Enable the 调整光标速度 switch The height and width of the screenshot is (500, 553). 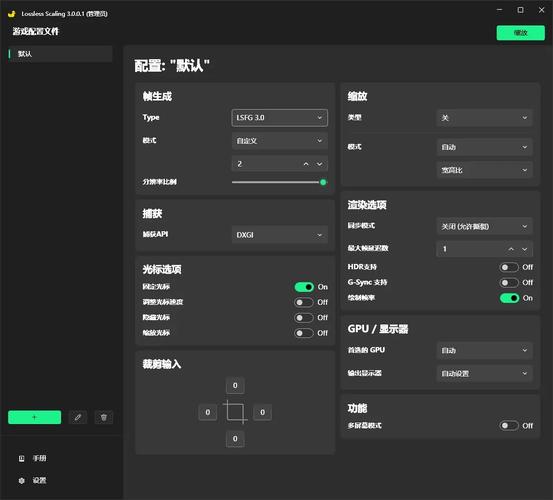[x=304, y=302]
